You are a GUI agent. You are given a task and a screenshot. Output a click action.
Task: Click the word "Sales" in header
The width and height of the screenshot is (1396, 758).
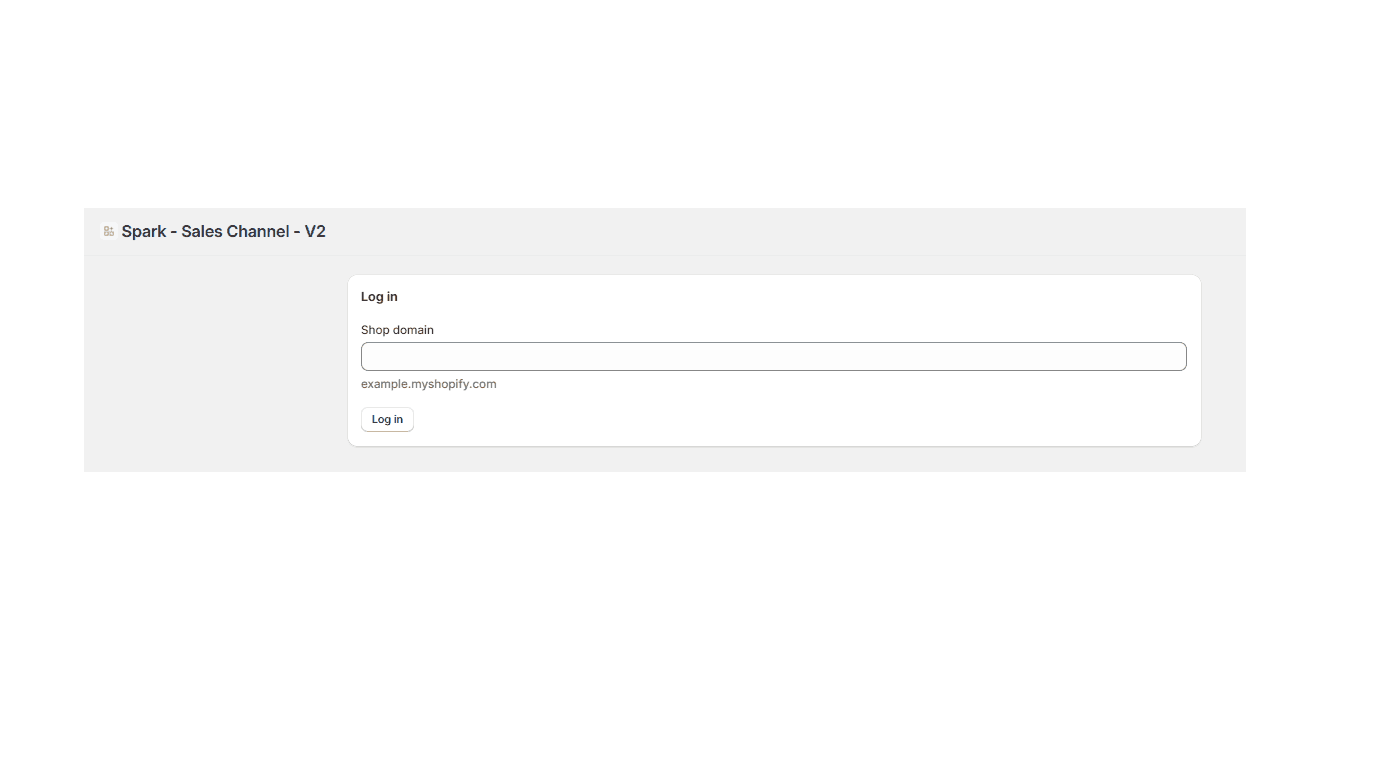click(204, 232)
